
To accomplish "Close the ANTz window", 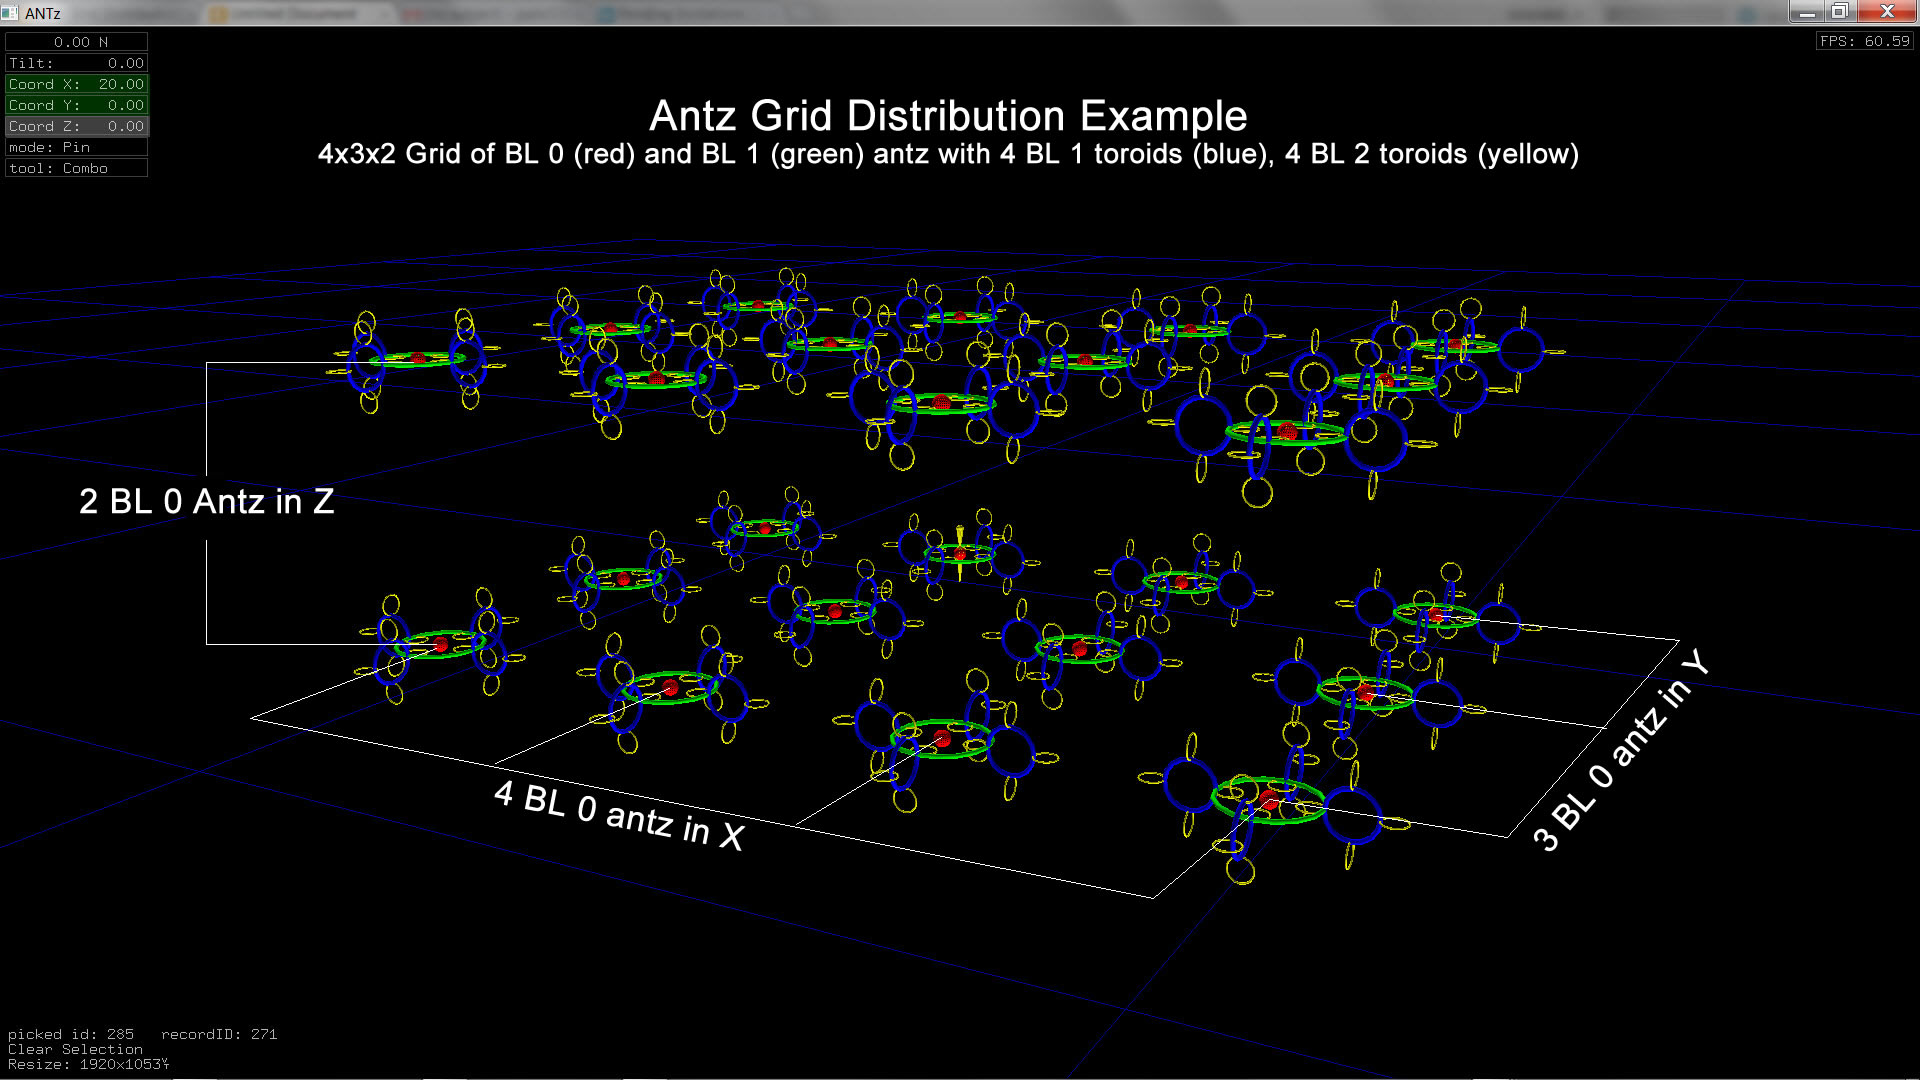I will pyautogui.click(x=1886, y=12).
